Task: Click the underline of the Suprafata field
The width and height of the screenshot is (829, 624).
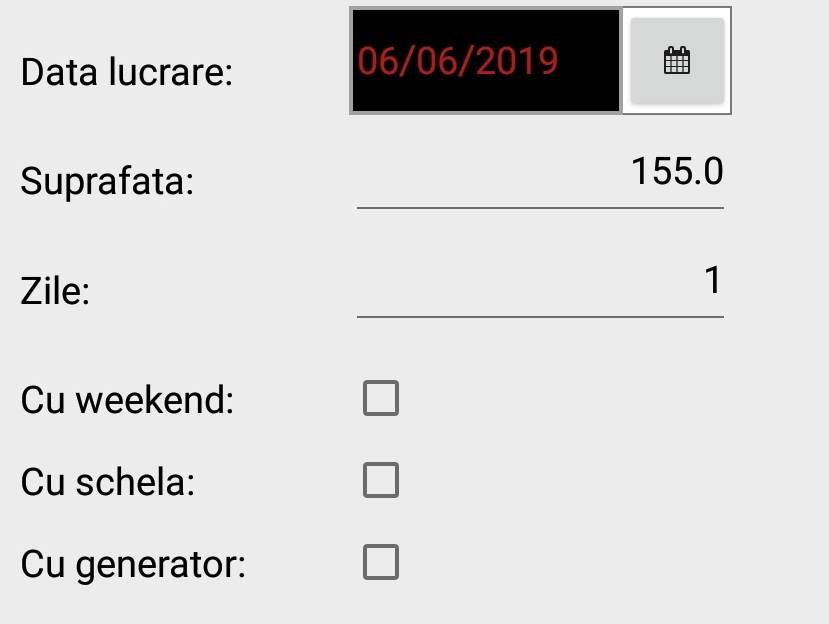Action: pyautogui.click(x=540, y=207)
